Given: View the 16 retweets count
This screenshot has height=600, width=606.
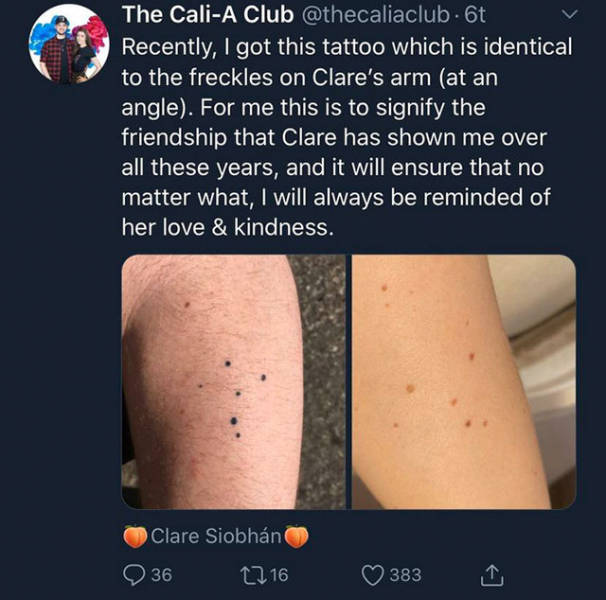Looking at the screenshot, I should [278, 575].
